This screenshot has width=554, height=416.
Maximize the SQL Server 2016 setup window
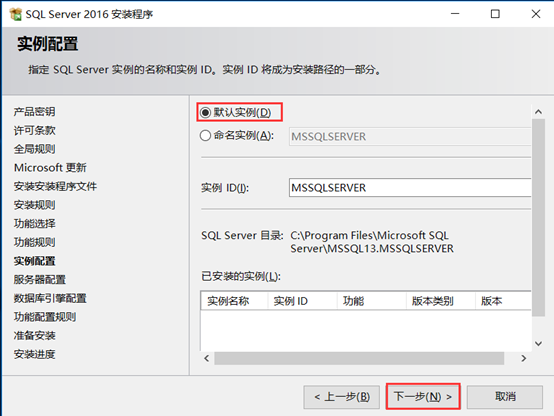click(495, 14)
